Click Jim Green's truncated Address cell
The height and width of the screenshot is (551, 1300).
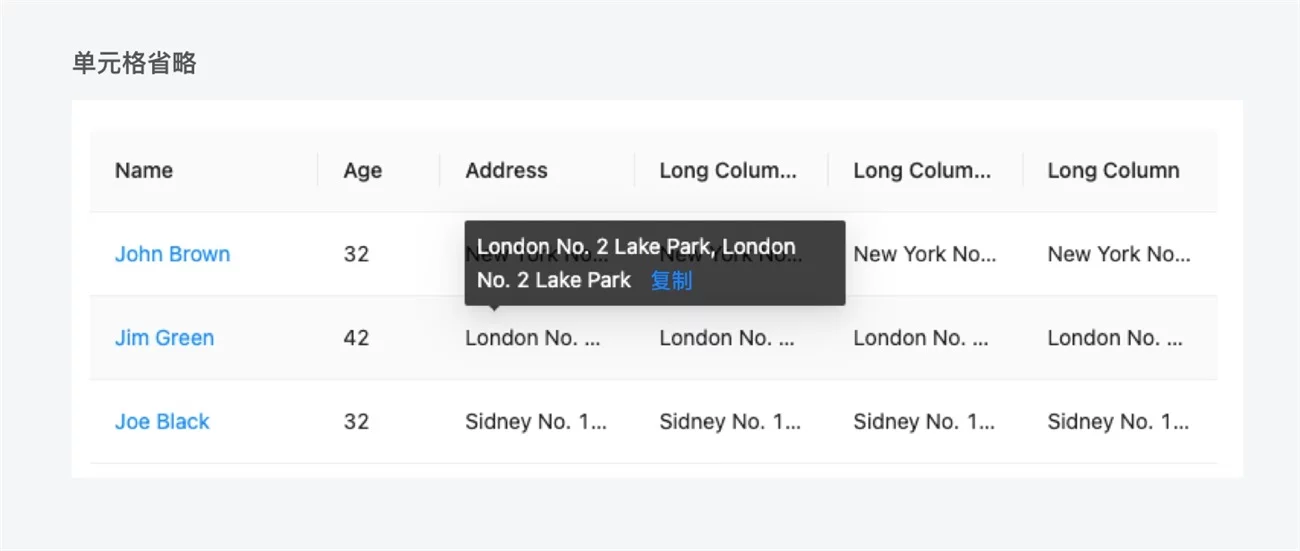pos(533,338)
